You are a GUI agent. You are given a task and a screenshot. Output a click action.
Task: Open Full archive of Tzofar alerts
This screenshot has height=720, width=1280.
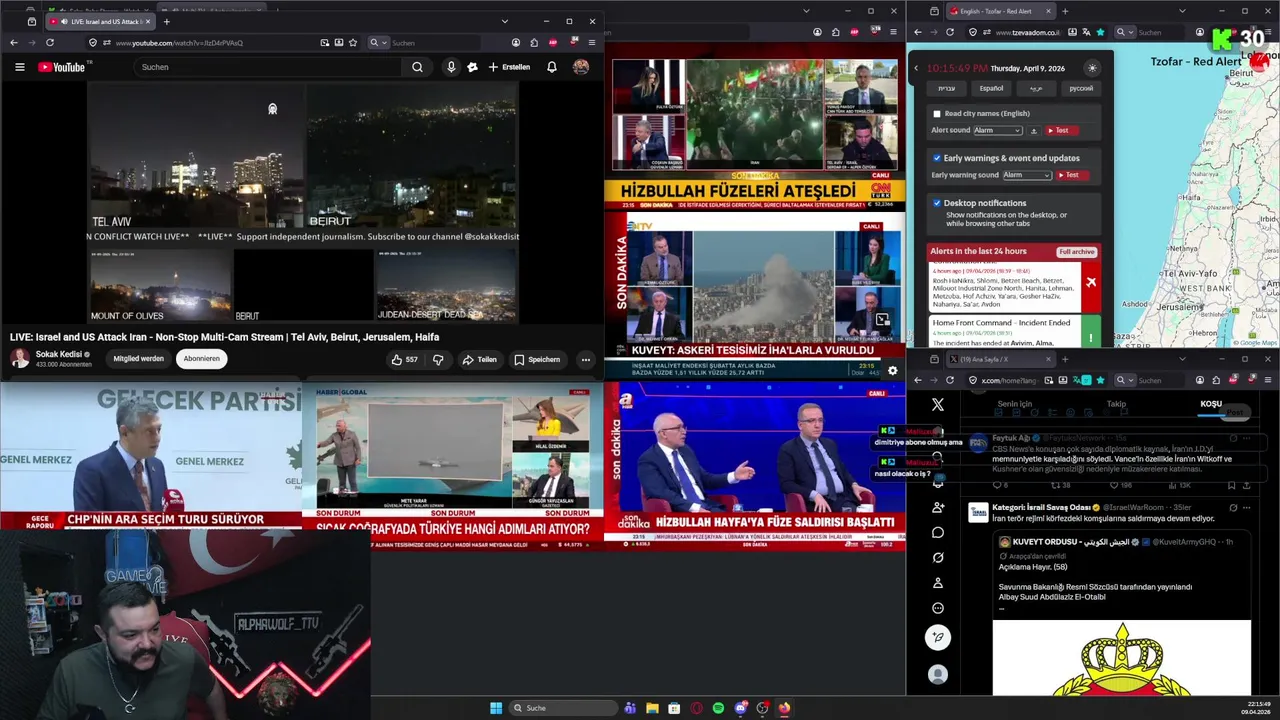(x=1077, y=251)
